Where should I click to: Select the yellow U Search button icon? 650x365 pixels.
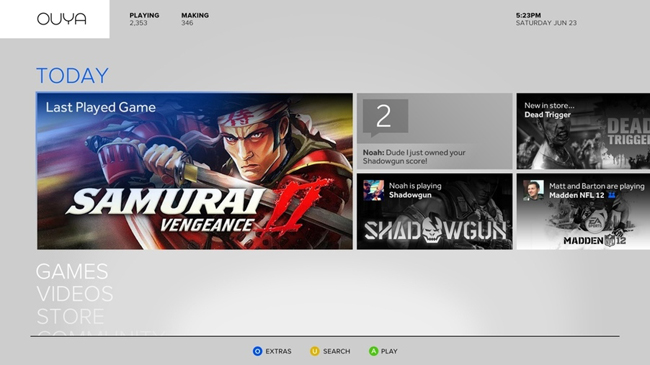(315, 351)
